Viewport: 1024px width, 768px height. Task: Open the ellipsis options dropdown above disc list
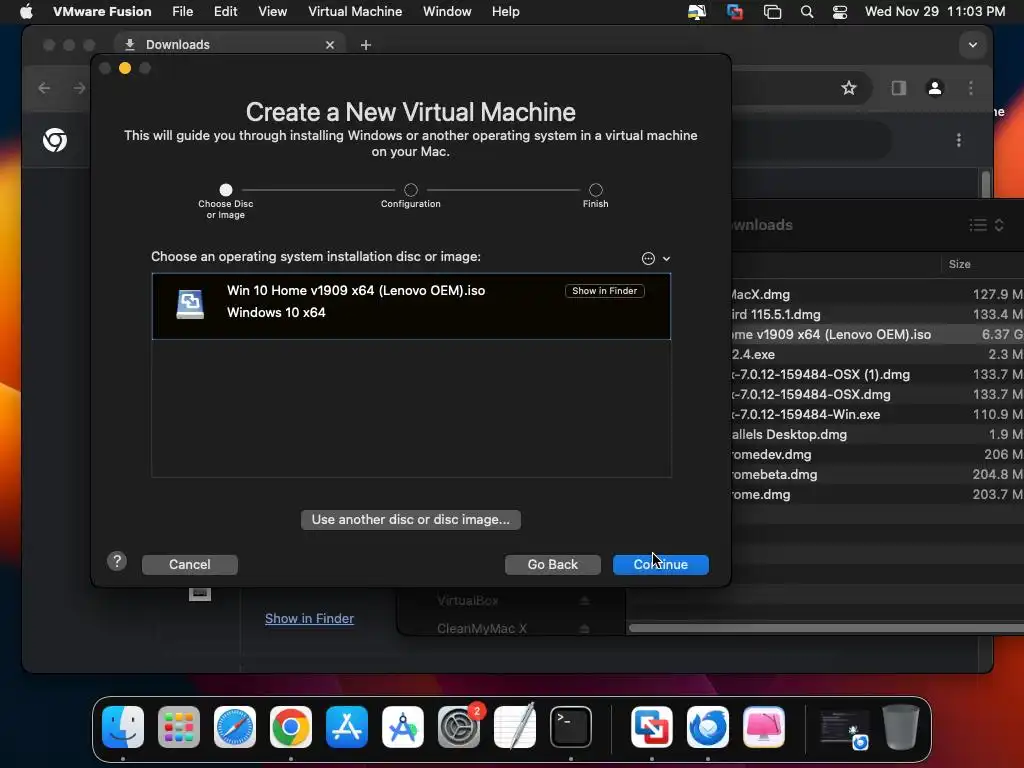pos(656,259)
